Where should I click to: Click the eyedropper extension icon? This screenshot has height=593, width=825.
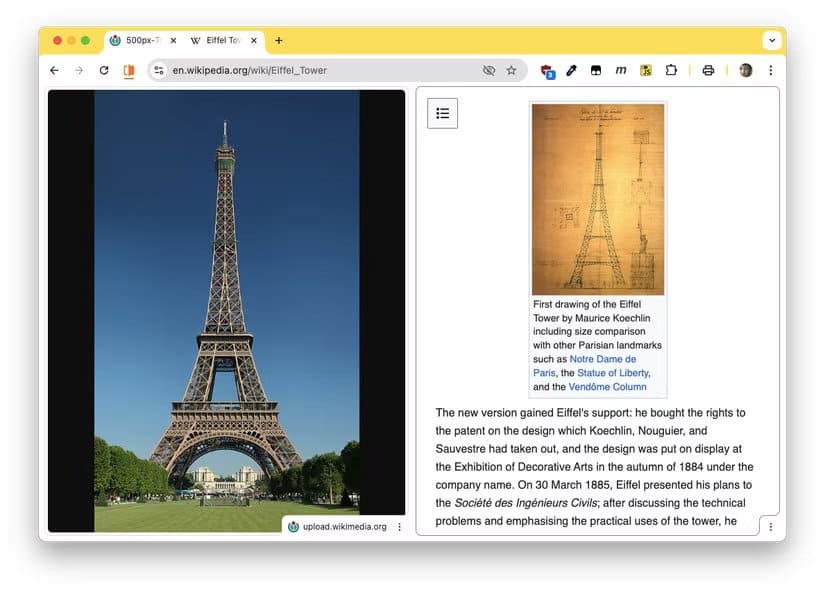click(571, 70)
